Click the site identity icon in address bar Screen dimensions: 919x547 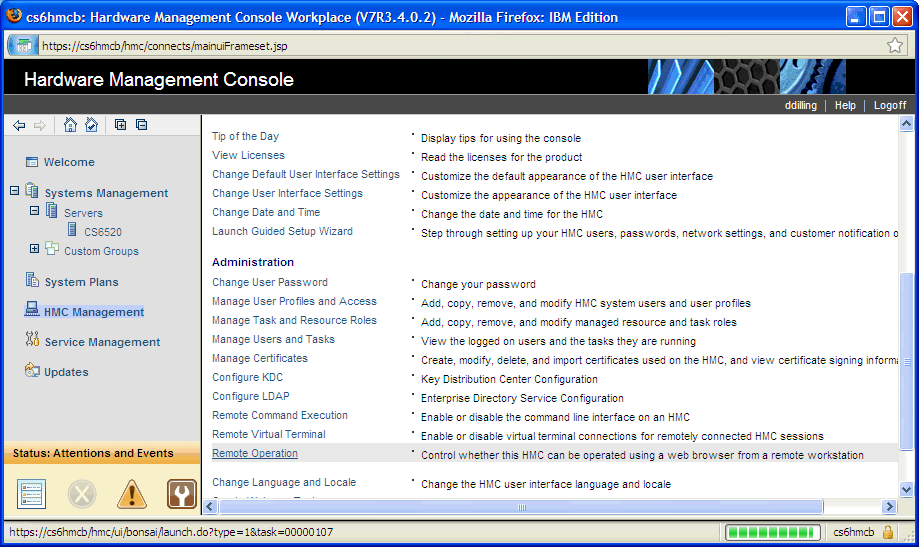[x=23, y=46]
